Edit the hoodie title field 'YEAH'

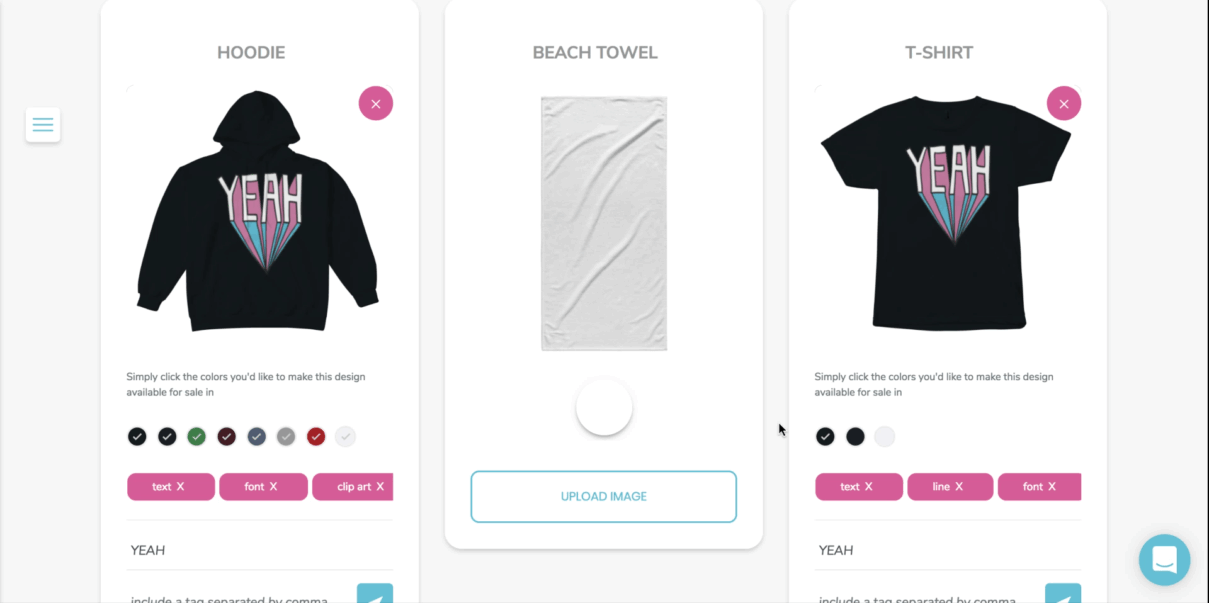click(260, 550)
